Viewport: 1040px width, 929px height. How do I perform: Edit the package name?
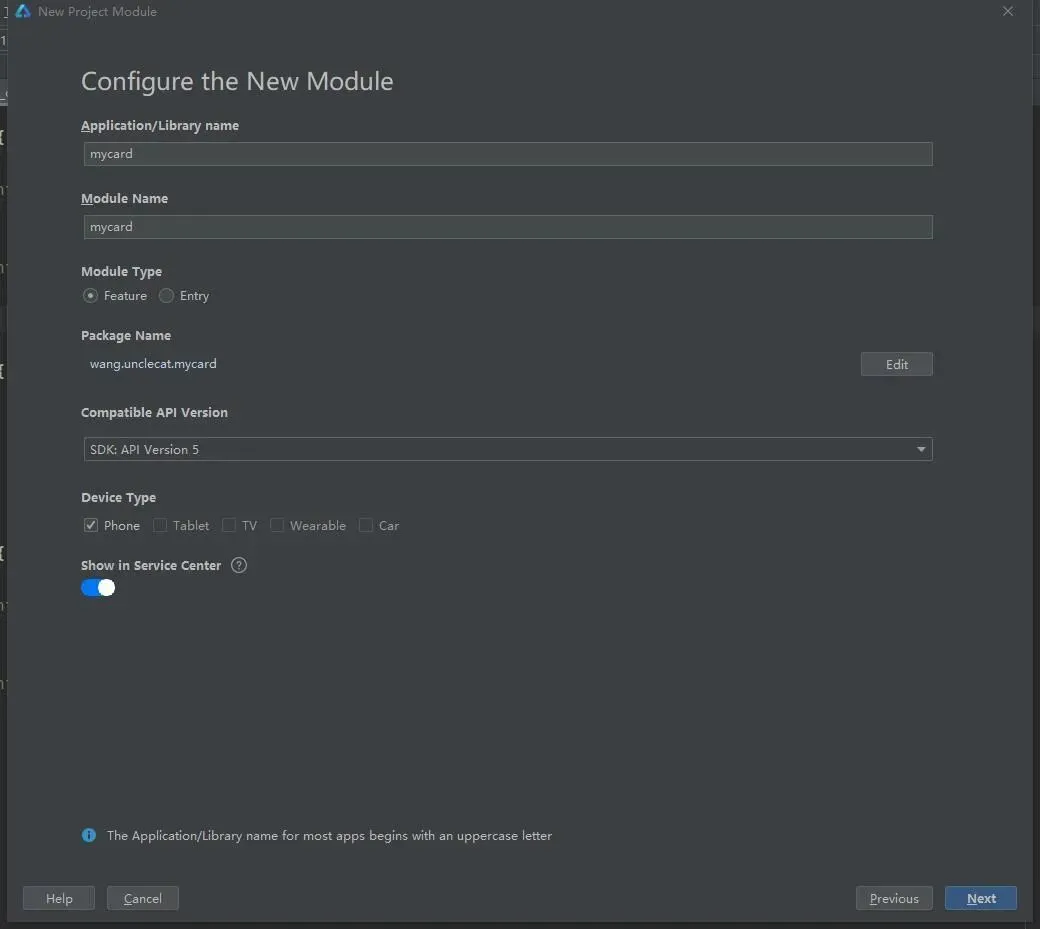pos(896,364)
